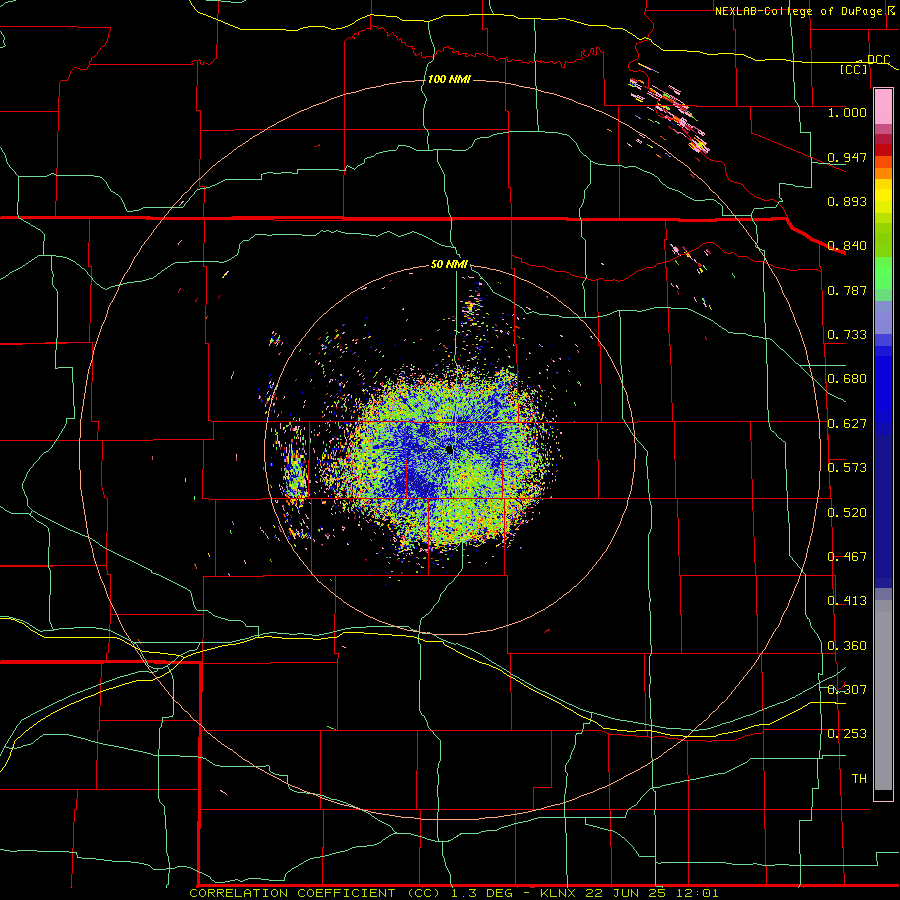Click the 0.680 legend value
The width and height of the screenshot is (900, 900).
pyautogui.click(x=847, y=379)
